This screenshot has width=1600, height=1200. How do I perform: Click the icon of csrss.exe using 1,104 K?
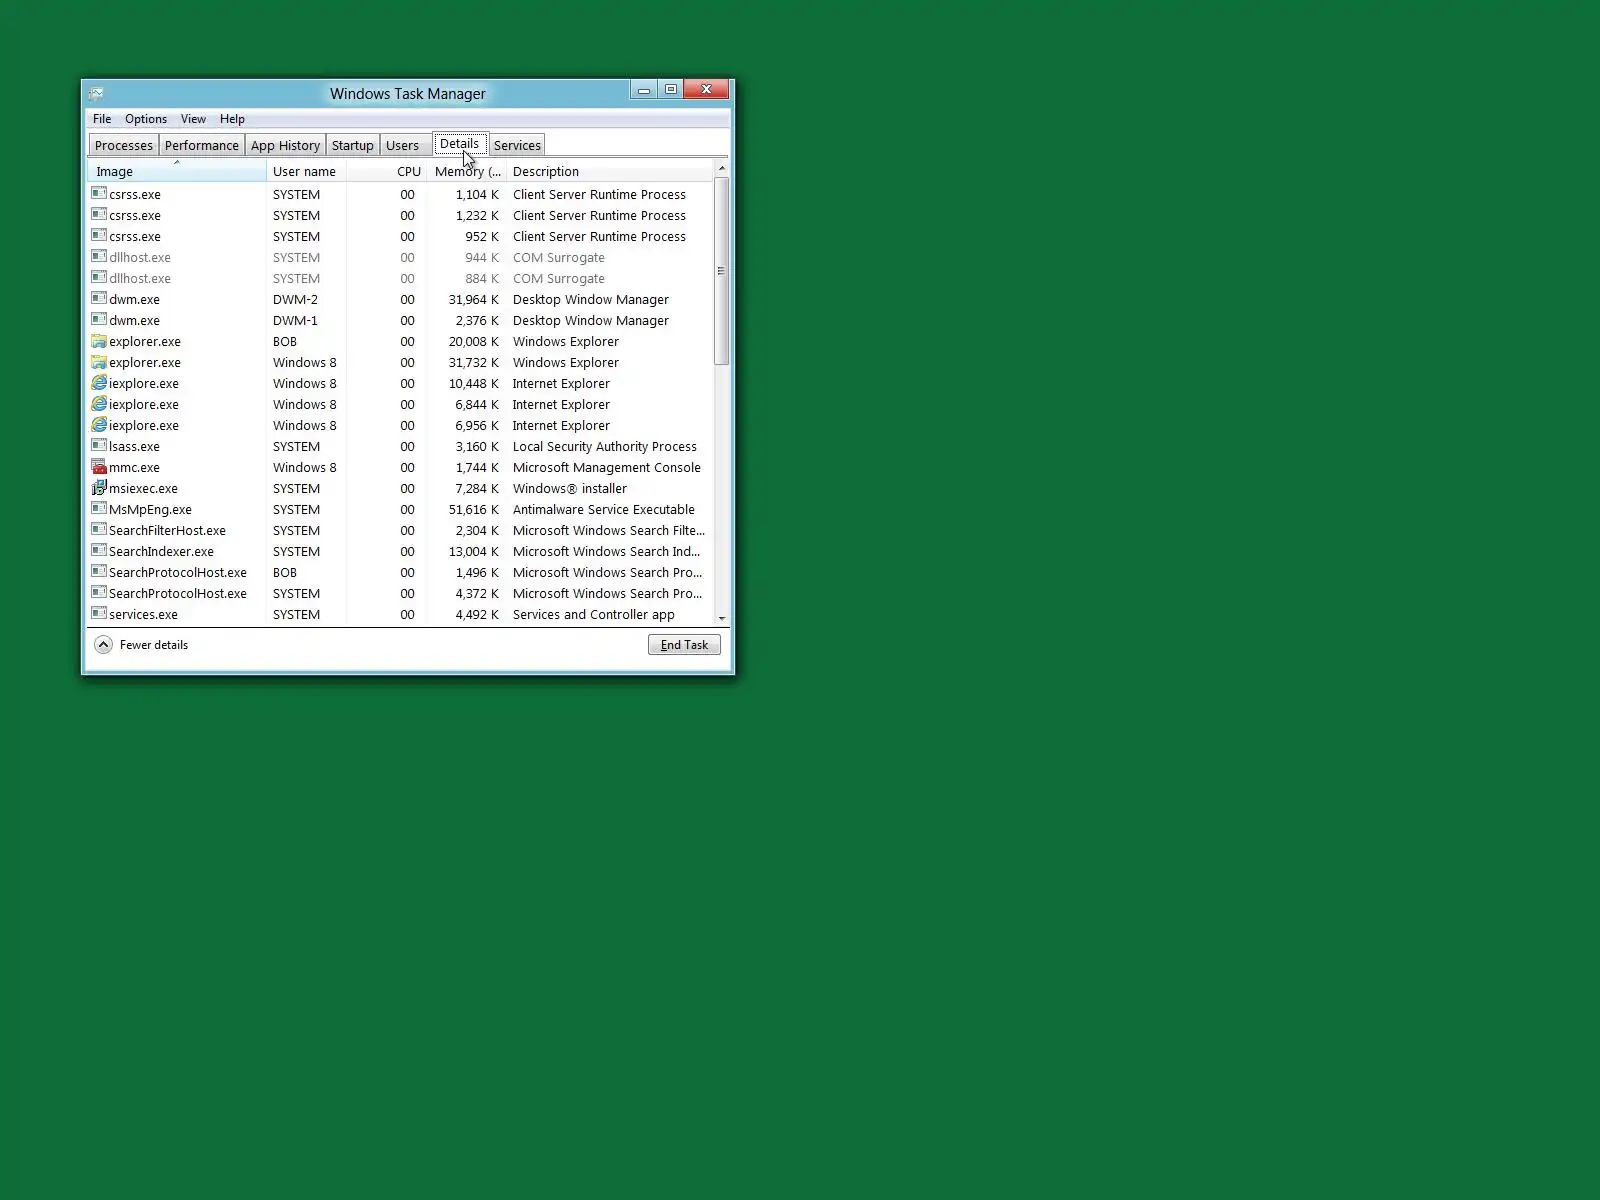(99, 193)
